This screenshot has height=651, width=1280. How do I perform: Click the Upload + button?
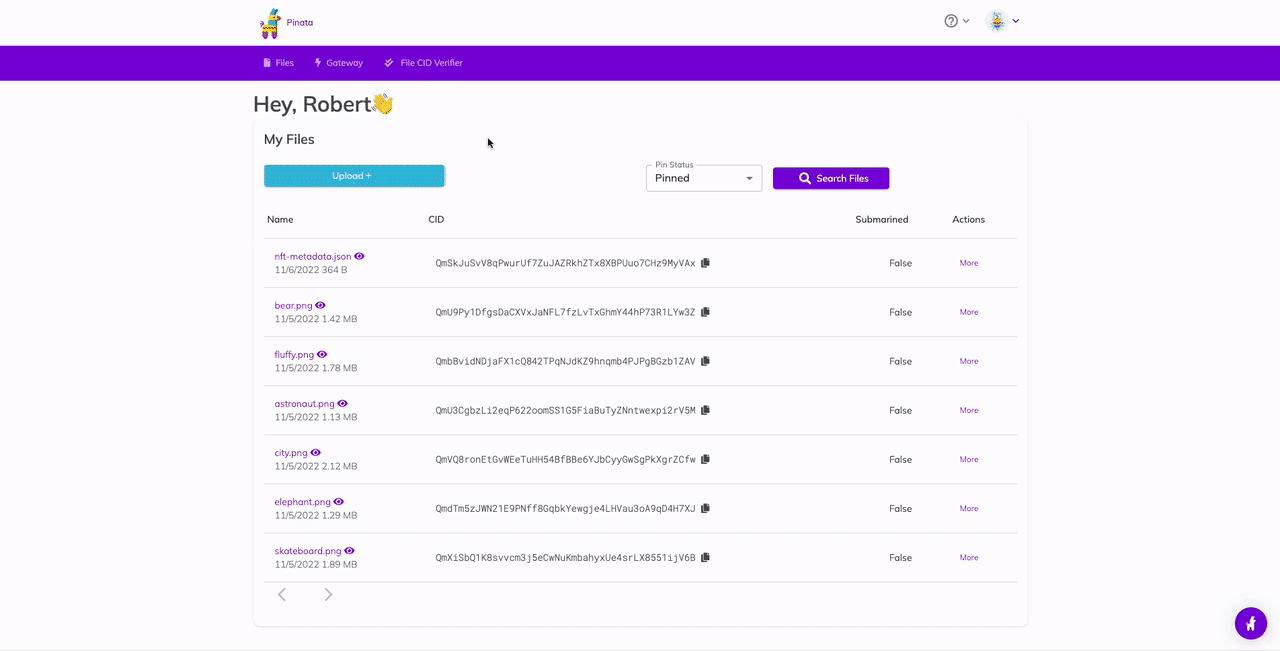(x=354, y=176)
